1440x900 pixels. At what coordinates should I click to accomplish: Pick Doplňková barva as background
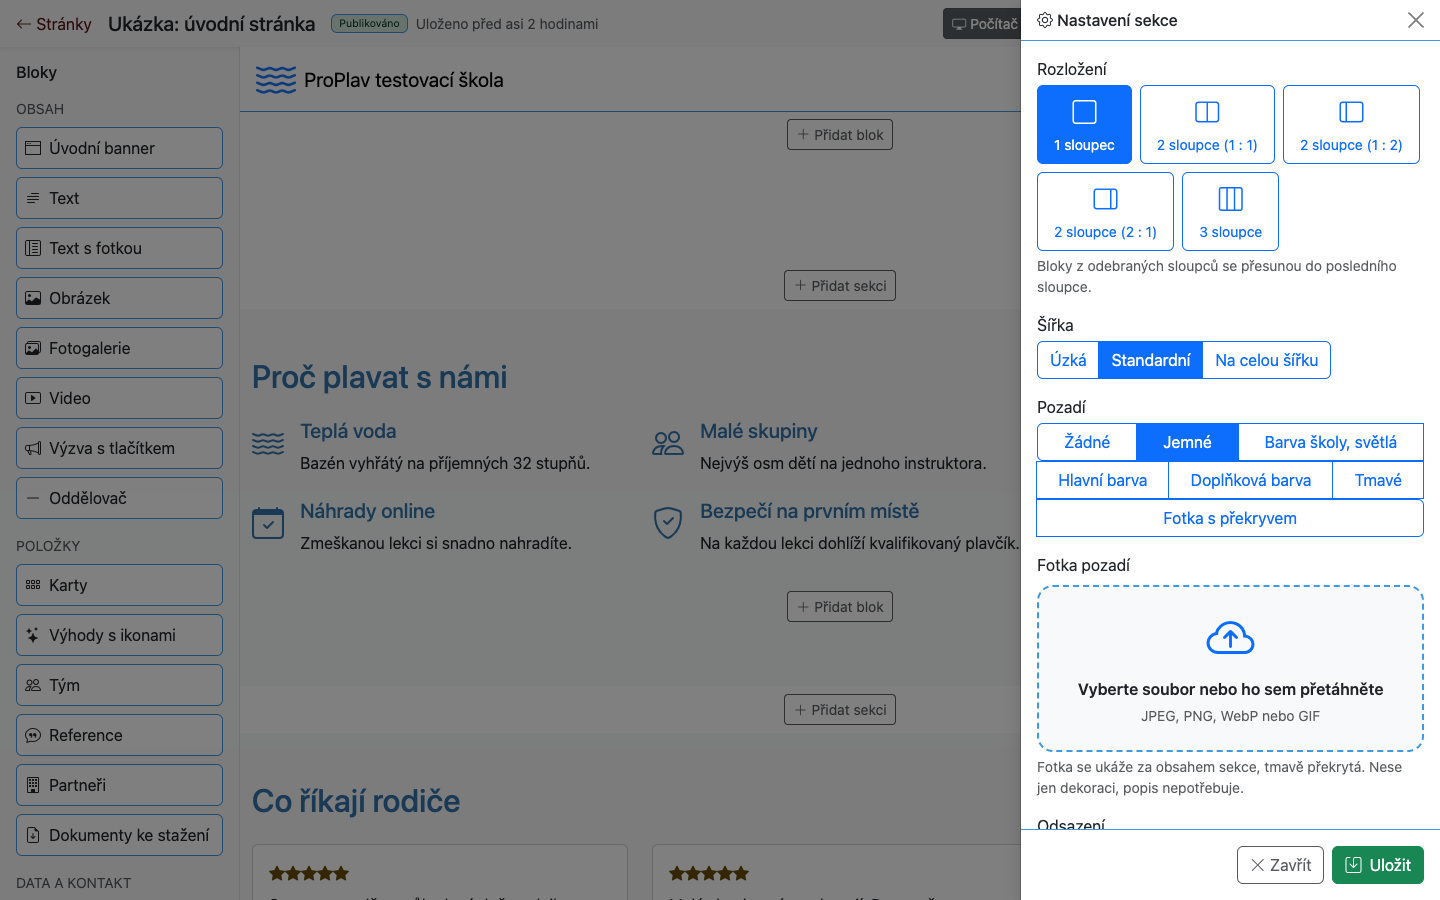[1250, 480]
